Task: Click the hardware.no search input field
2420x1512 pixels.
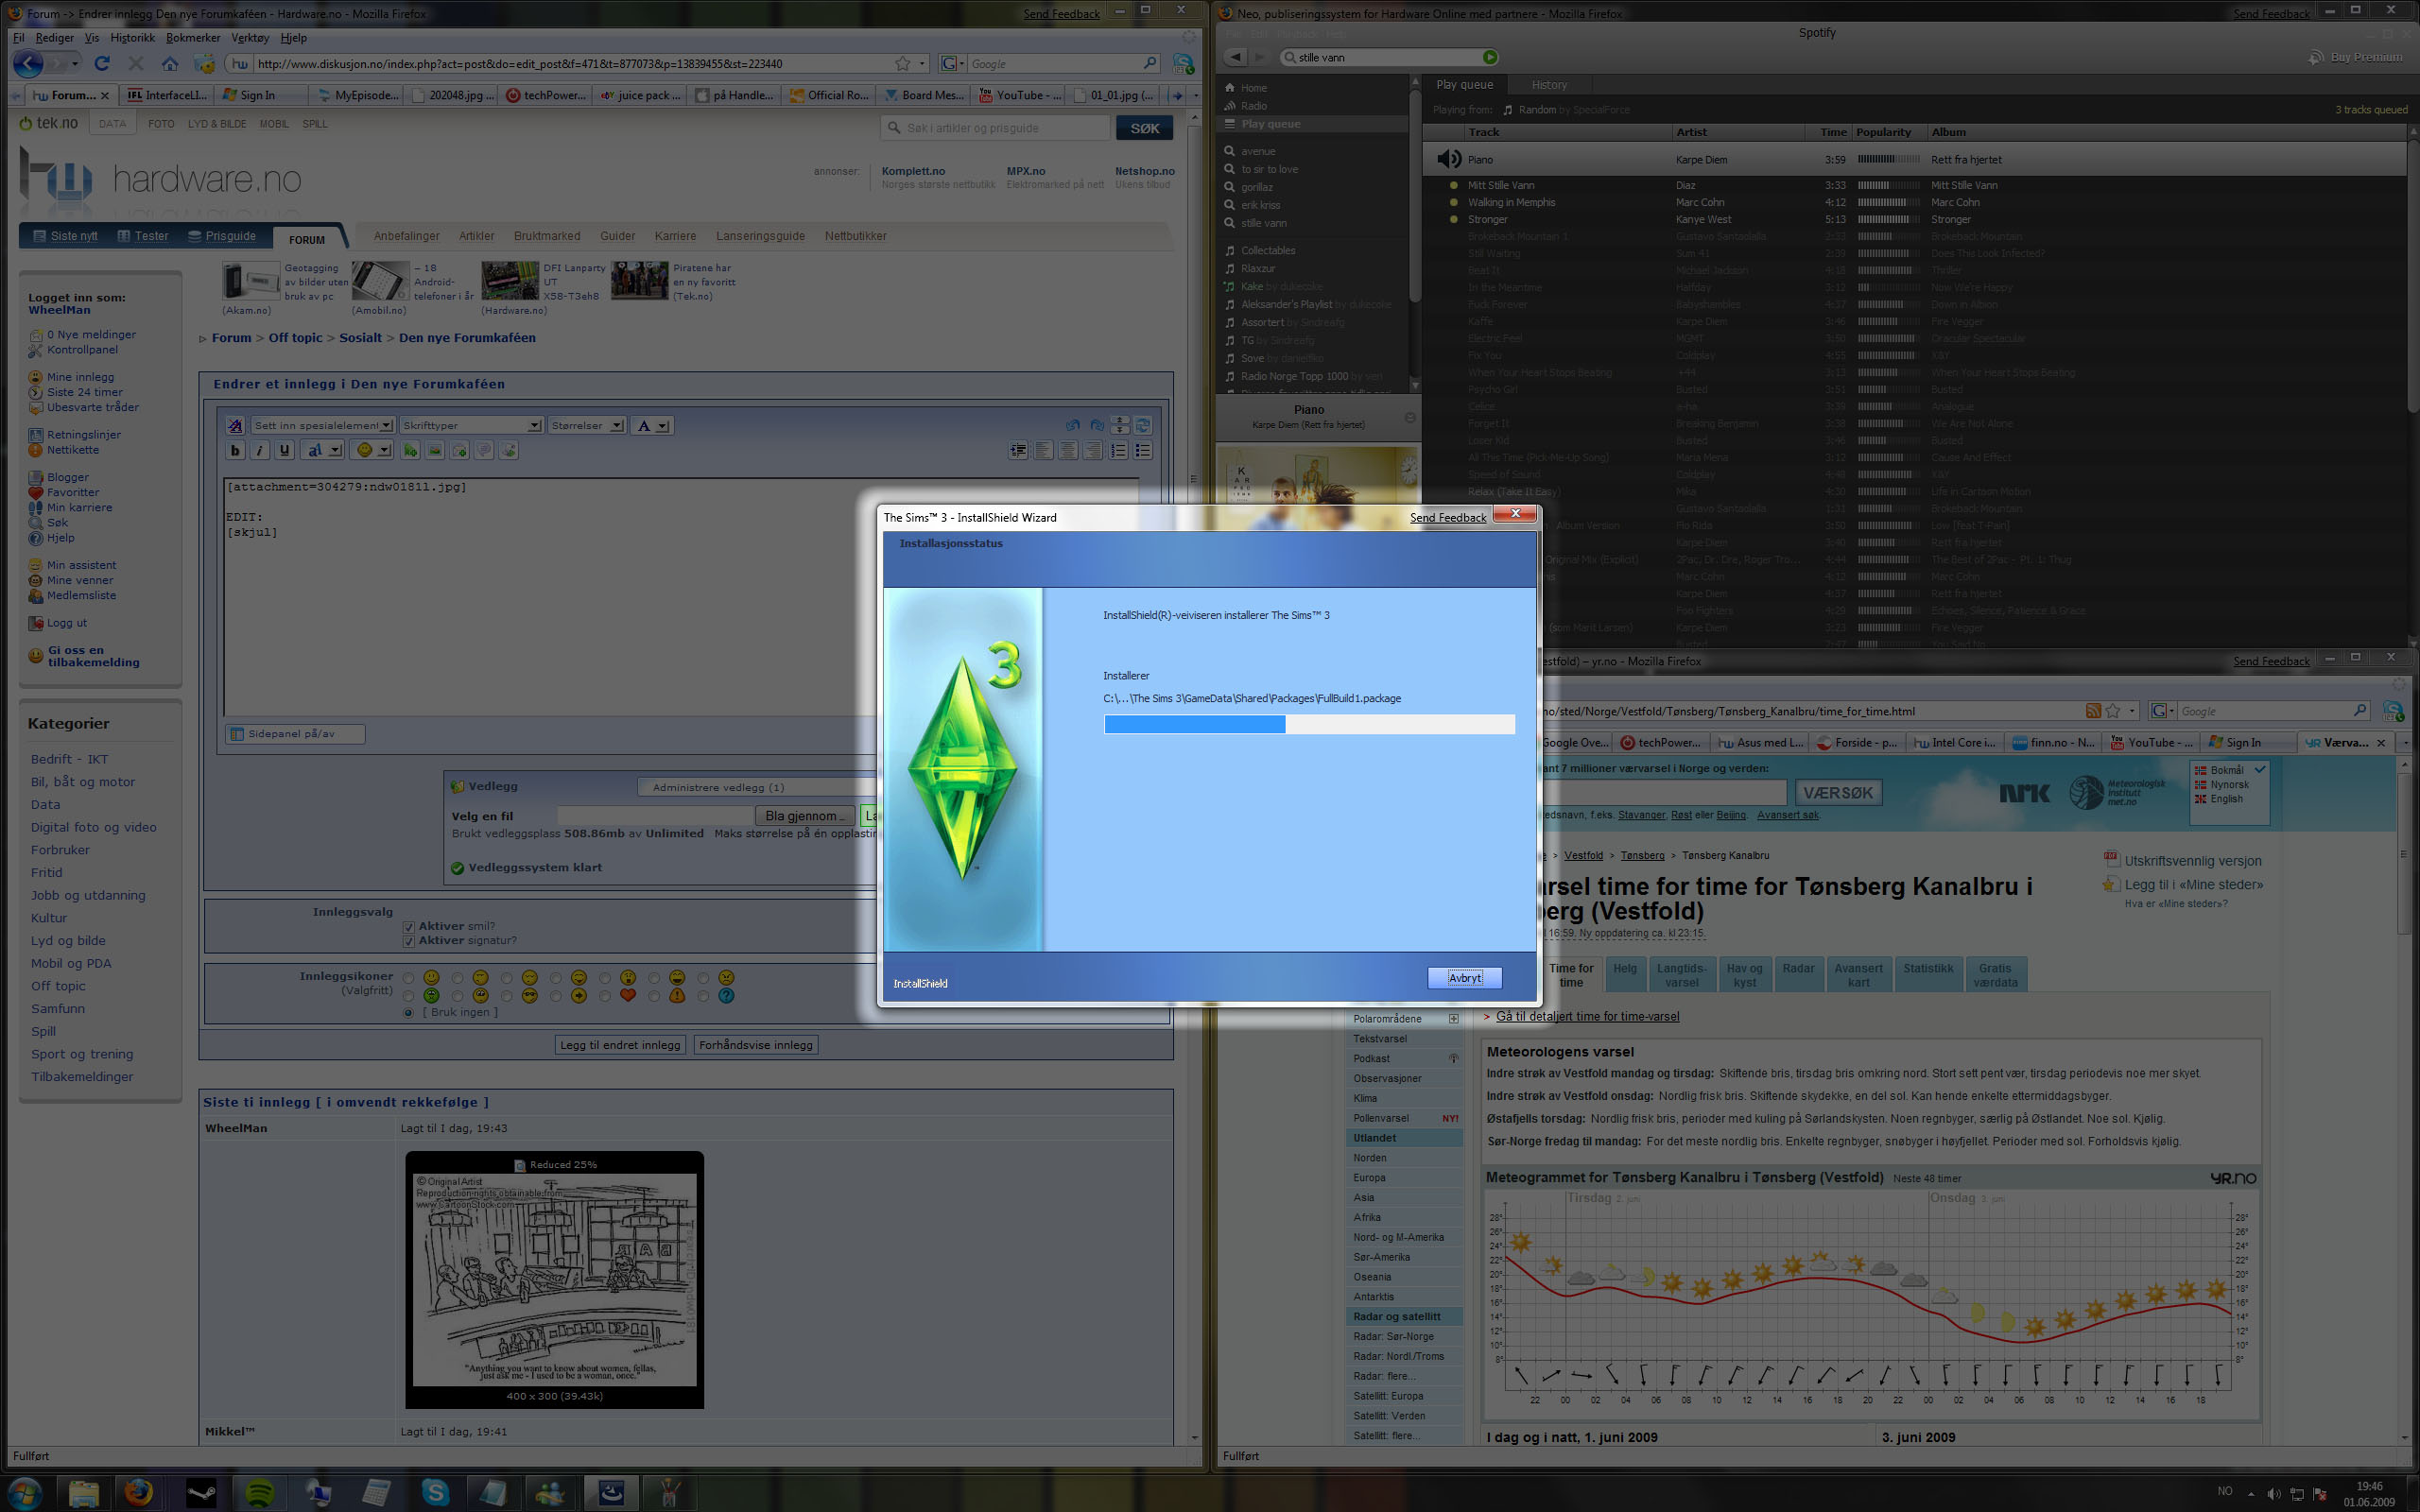Action: (x=995, y=128)
